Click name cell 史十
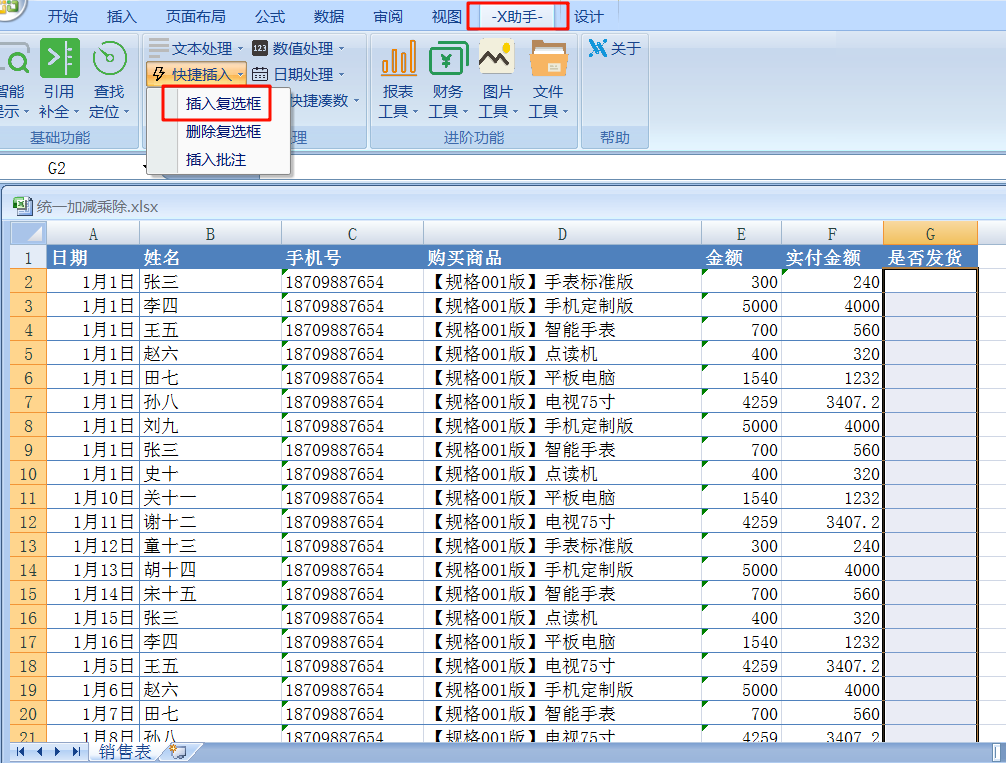Image resolution: width=1006 pixels, height=763 pixels. [x=210, y=474]
